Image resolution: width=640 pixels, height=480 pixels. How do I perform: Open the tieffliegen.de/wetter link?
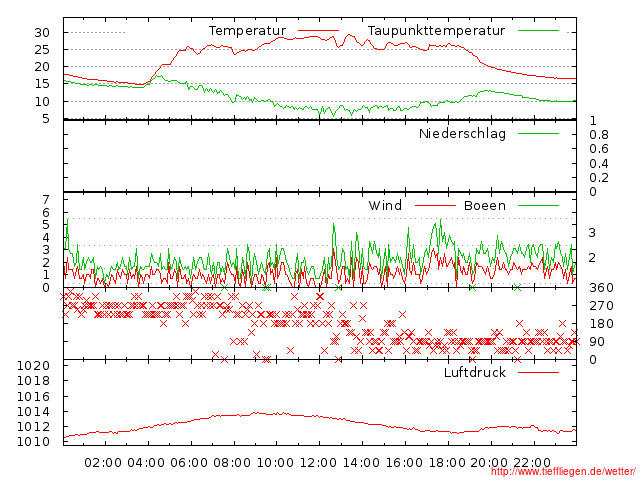point(563,471)
